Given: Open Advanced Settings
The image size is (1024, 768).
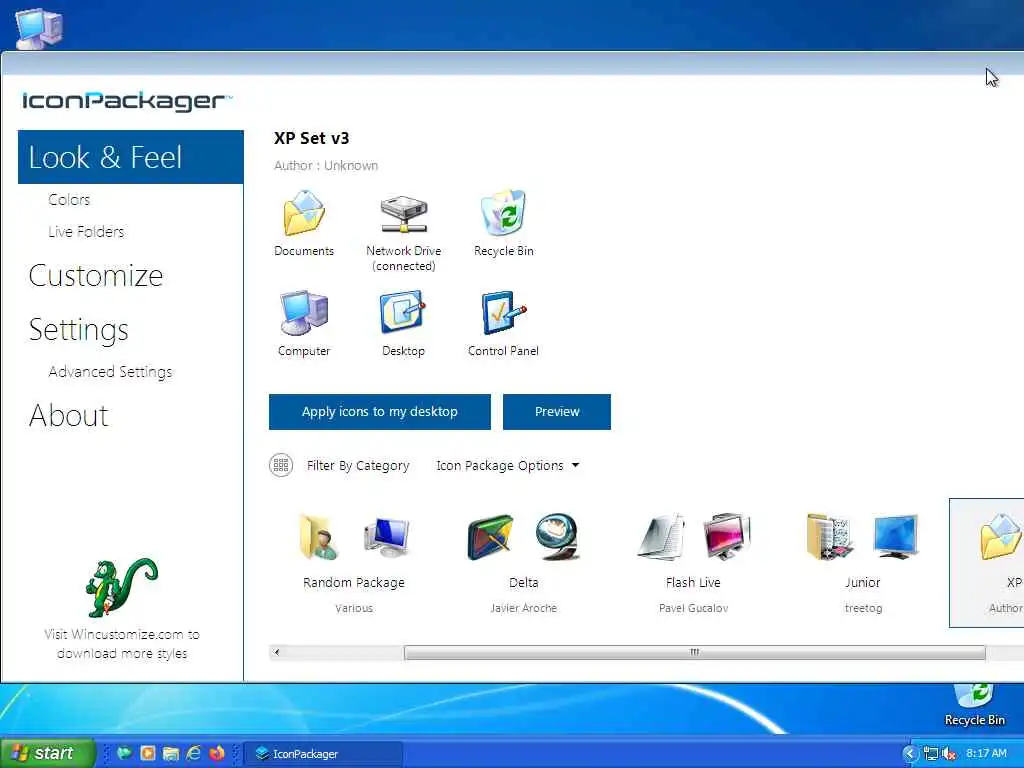Looking at the screenshot, I should click(x=110, y=372).
